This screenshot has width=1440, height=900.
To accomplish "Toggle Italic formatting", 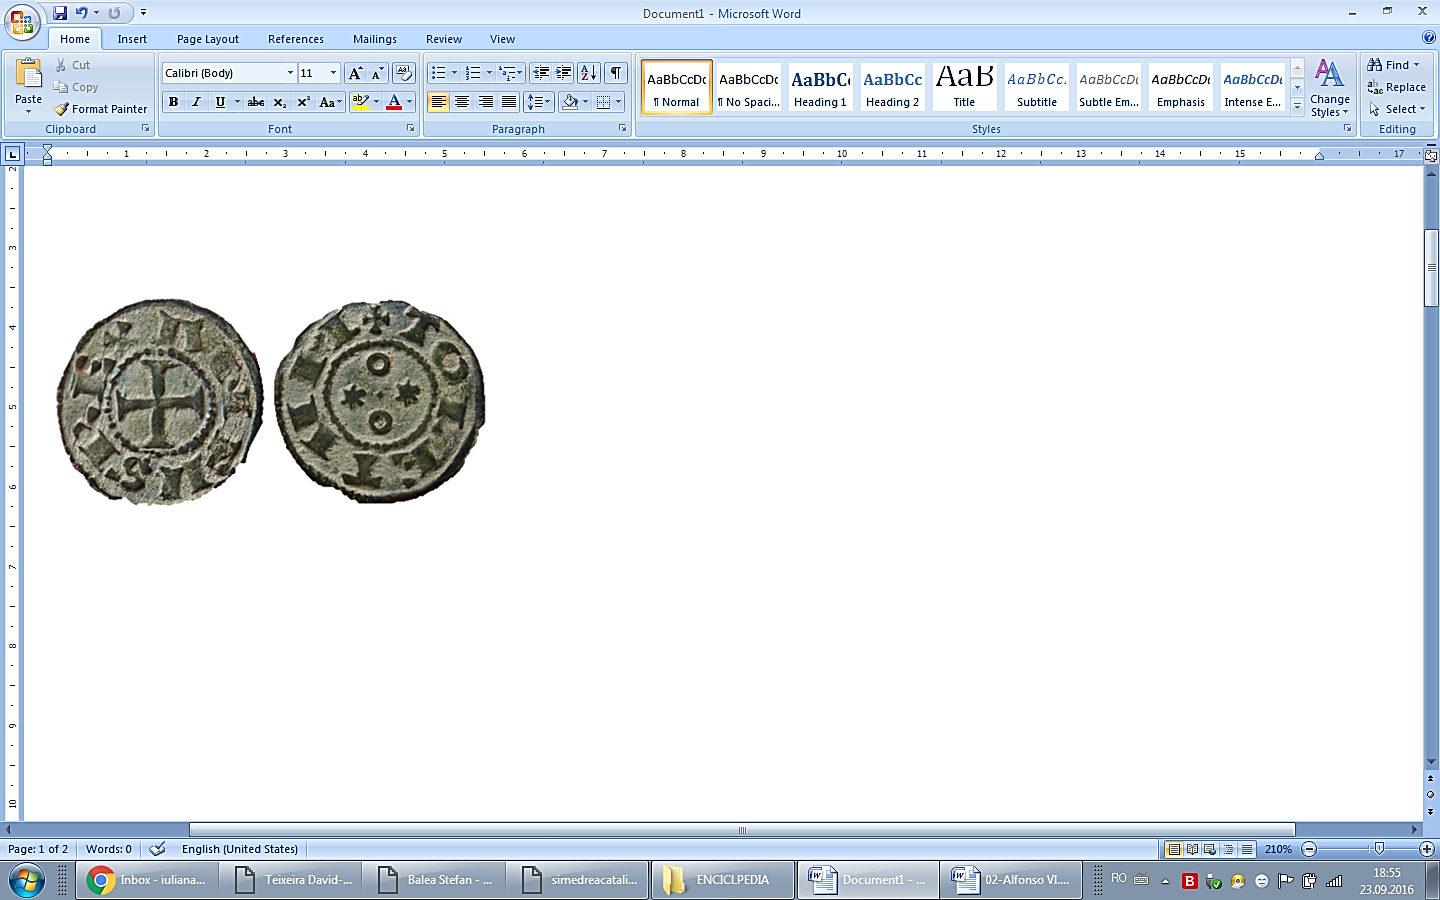I will point(196,102).
